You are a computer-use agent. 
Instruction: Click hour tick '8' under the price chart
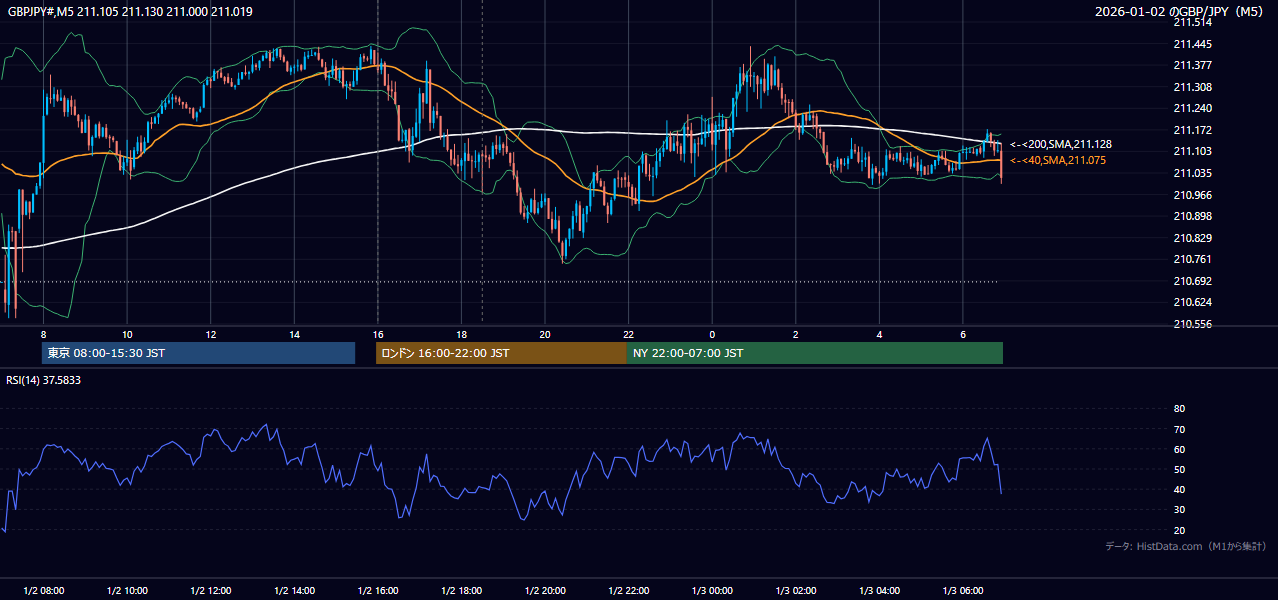(x=43, y=334)
